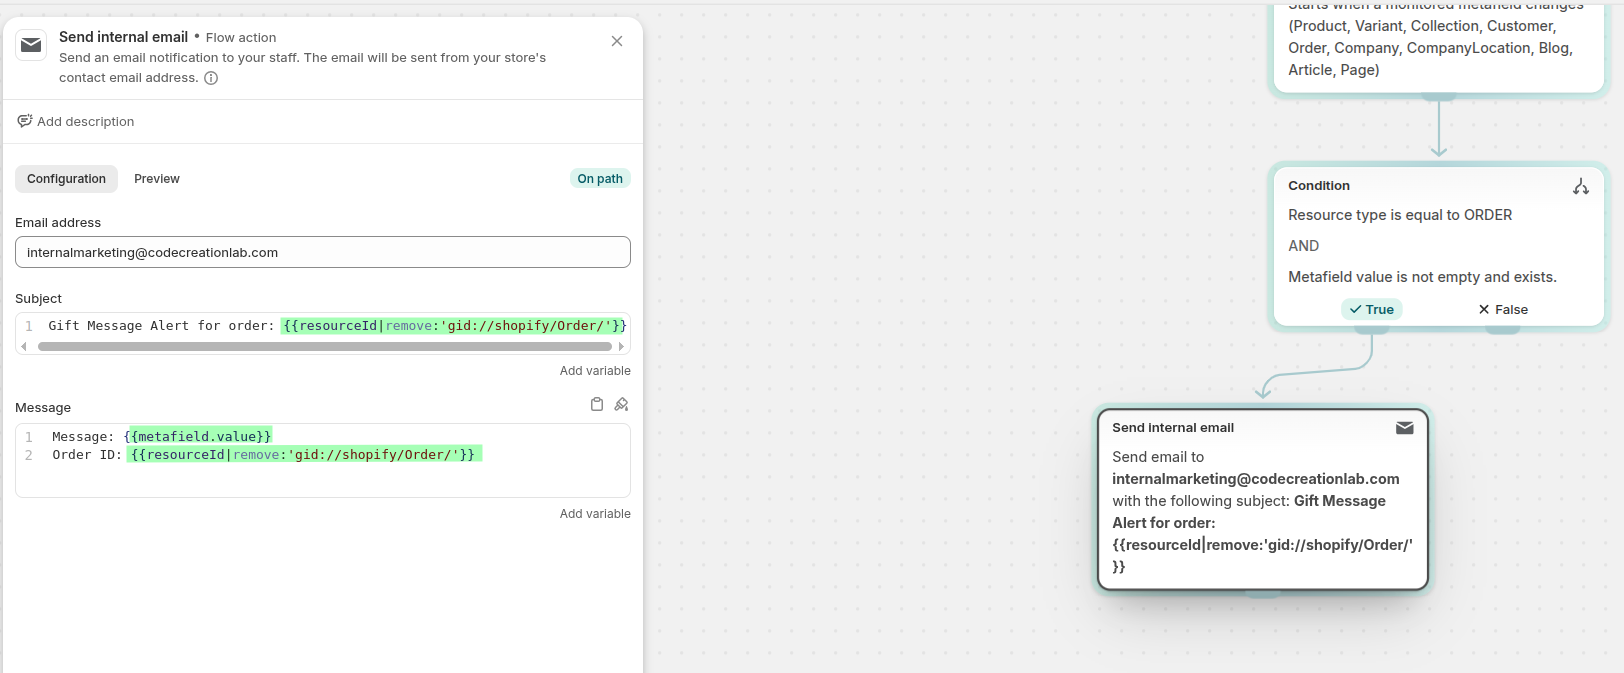Screen dimensions: 1624x673
Task: Click the Add description speech bubble icon
Action: [x=25, y=121]
